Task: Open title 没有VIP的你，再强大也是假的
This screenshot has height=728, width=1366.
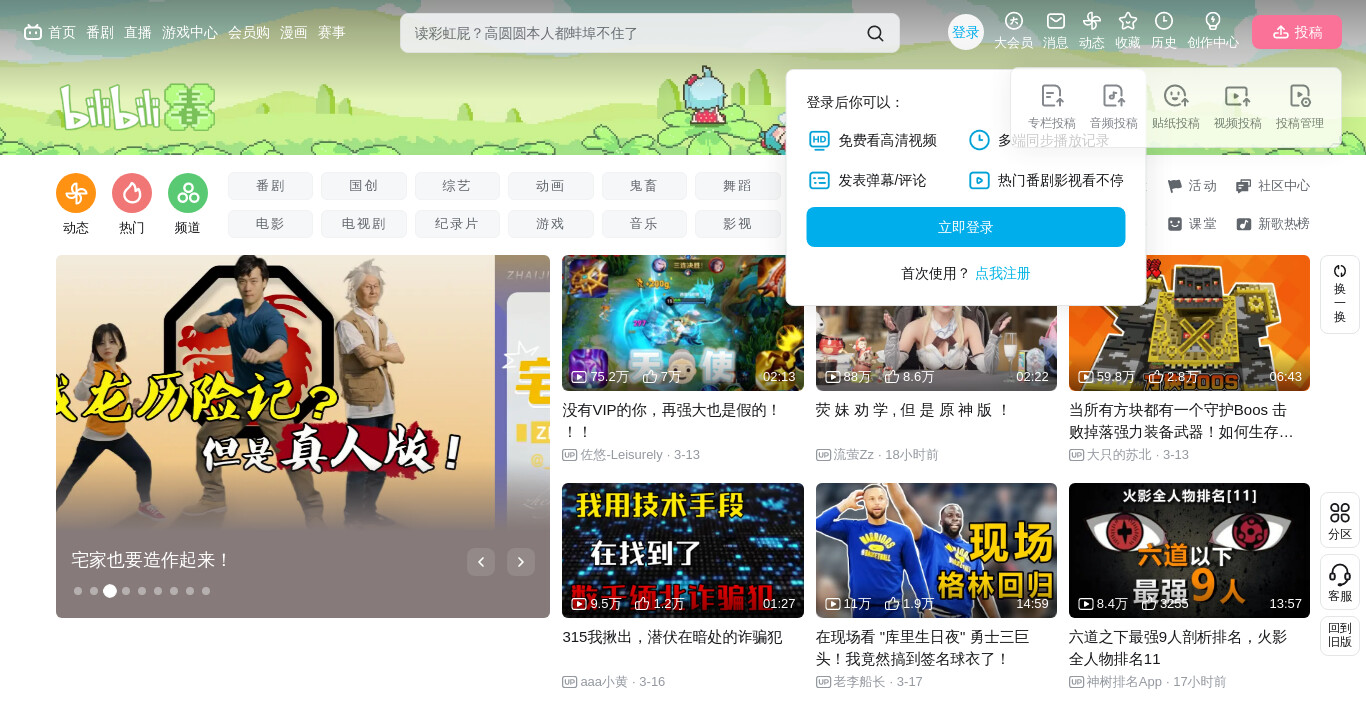Action: [671, 421]
